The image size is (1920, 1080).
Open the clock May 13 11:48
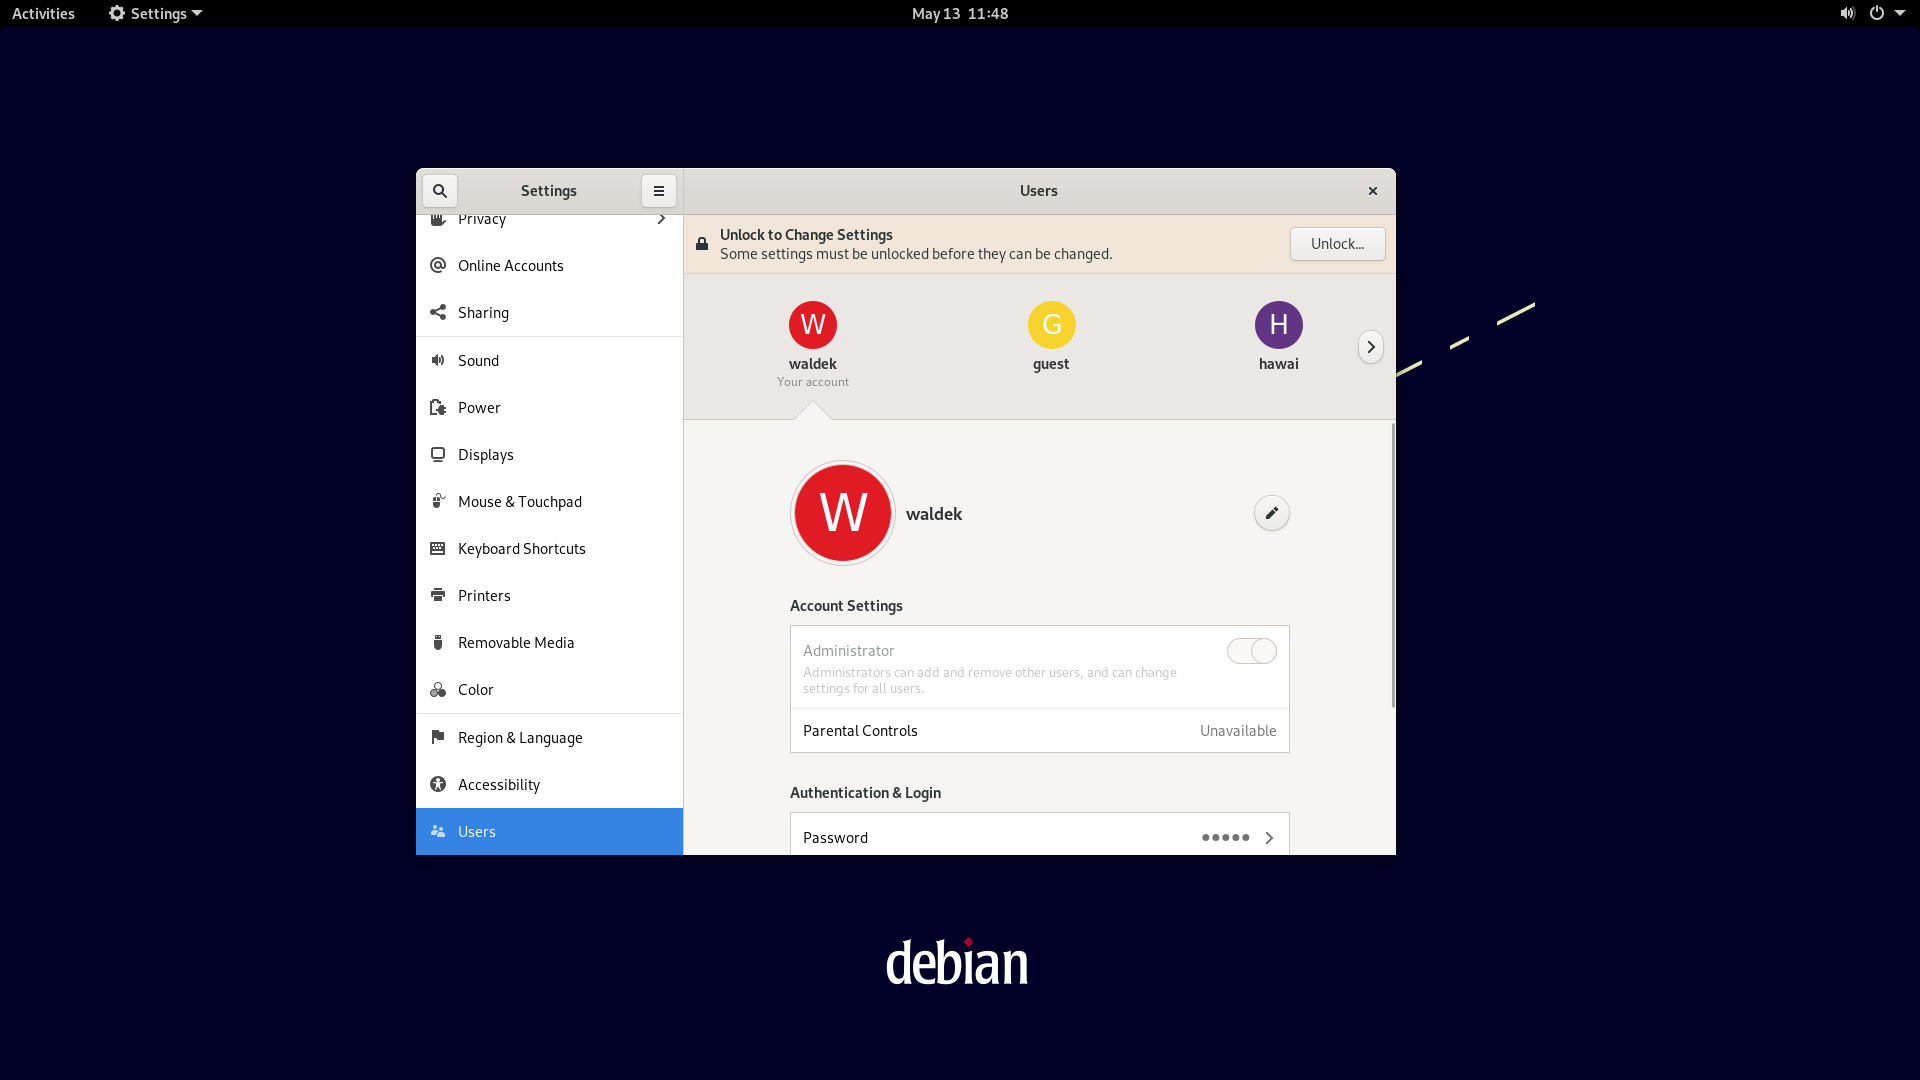click(x=959, y=13)
